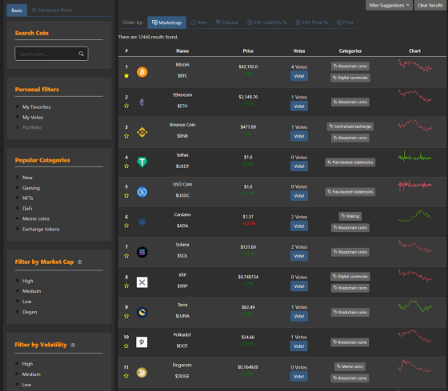Check the New popular category
This screenshot has height=391, width=448.
tap(17, 177)
